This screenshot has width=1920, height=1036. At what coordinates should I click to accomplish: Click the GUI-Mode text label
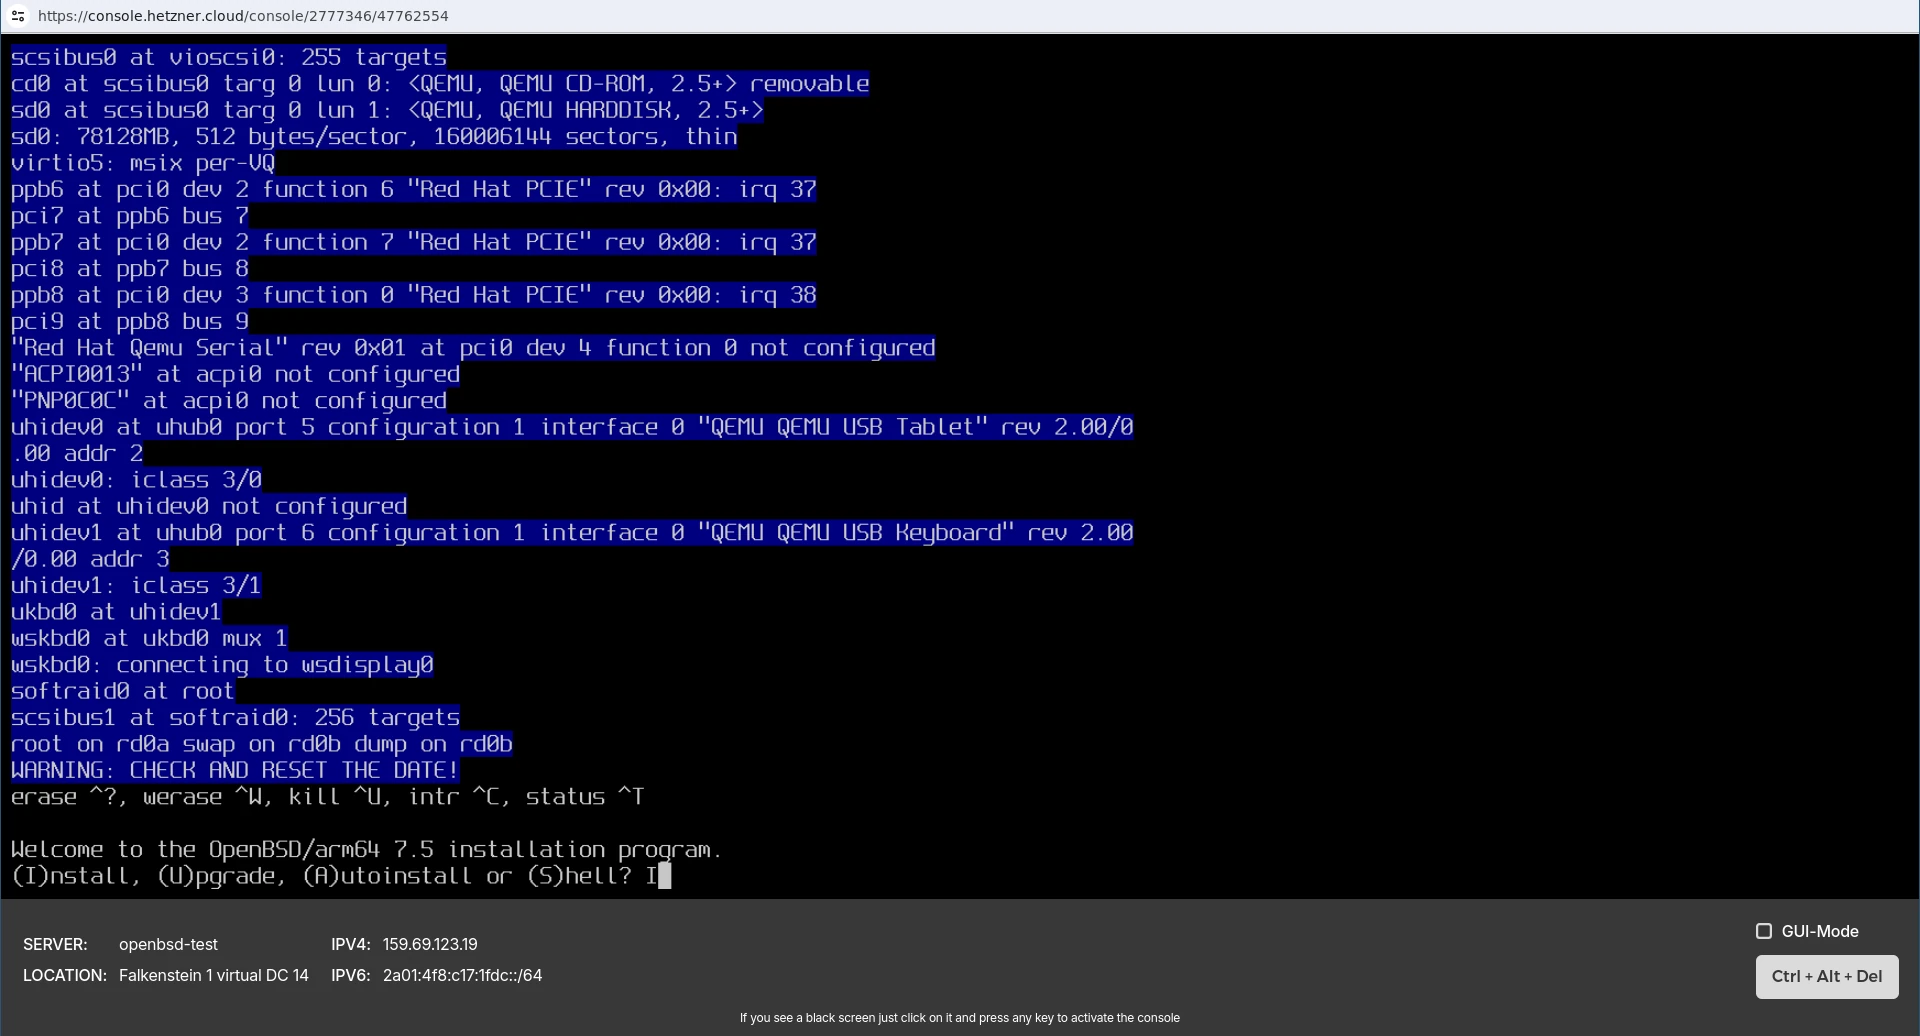point(1818,930)
